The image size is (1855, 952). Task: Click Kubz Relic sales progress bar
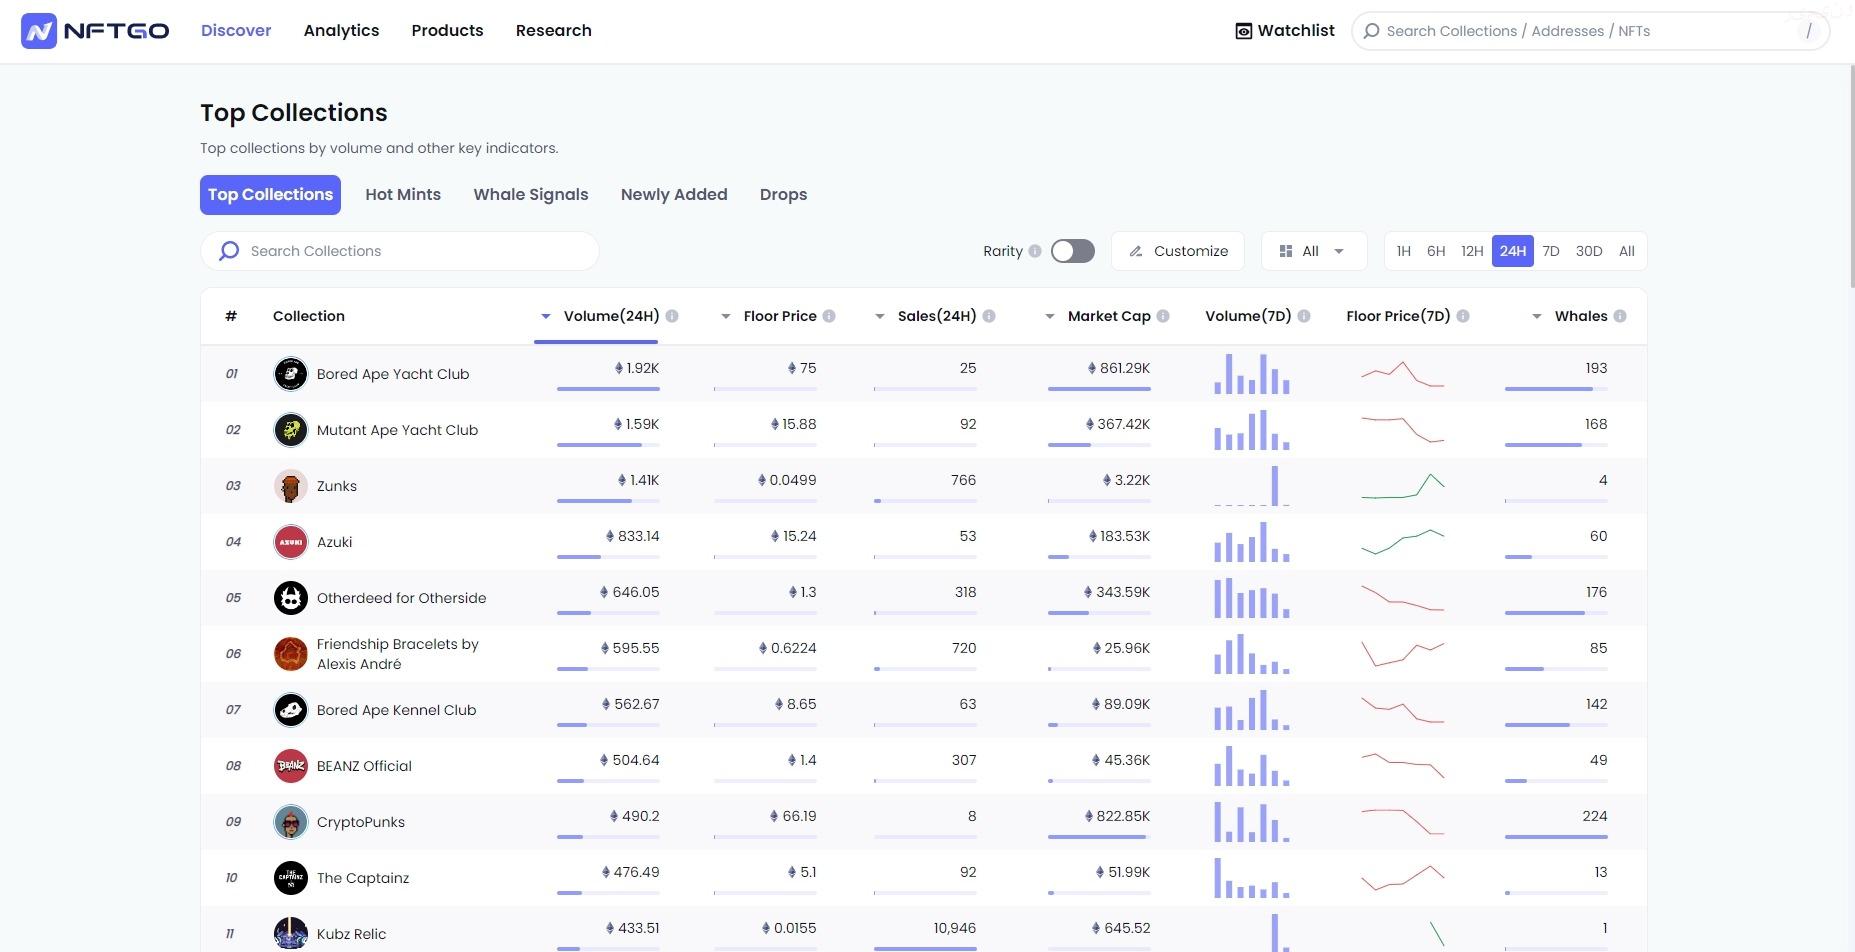point(925,949)
